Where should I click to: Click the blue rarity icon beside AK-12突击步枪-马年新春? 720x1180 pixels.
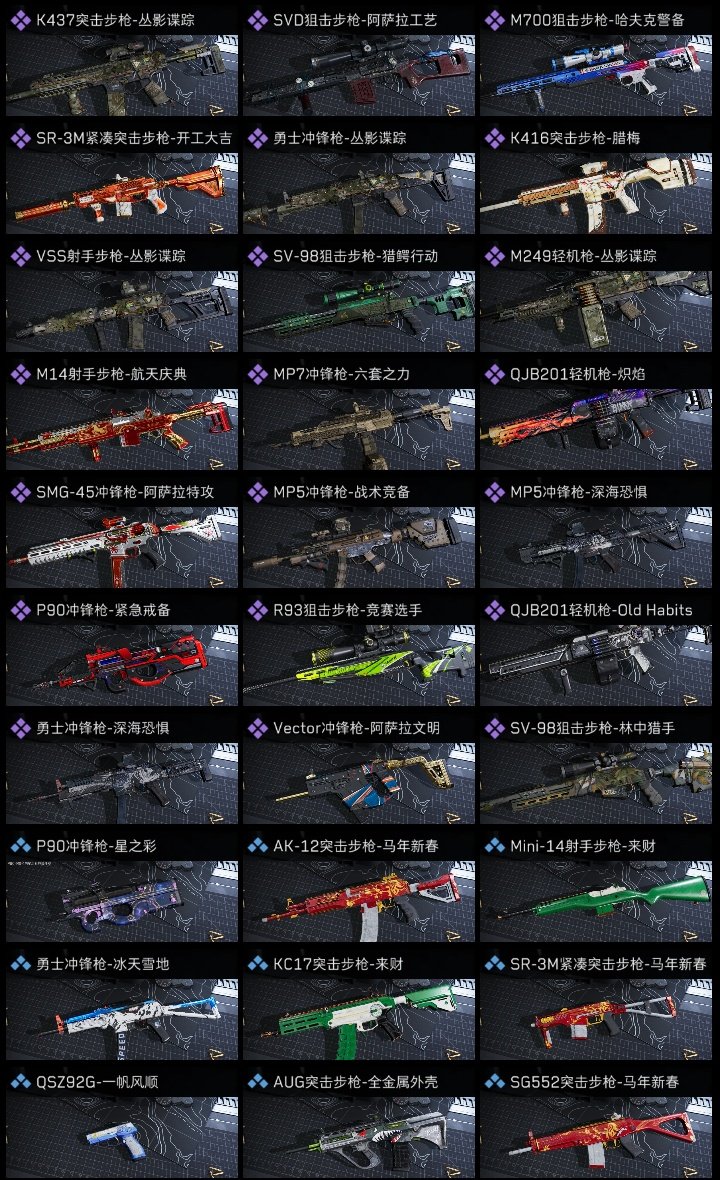[257, 846]
